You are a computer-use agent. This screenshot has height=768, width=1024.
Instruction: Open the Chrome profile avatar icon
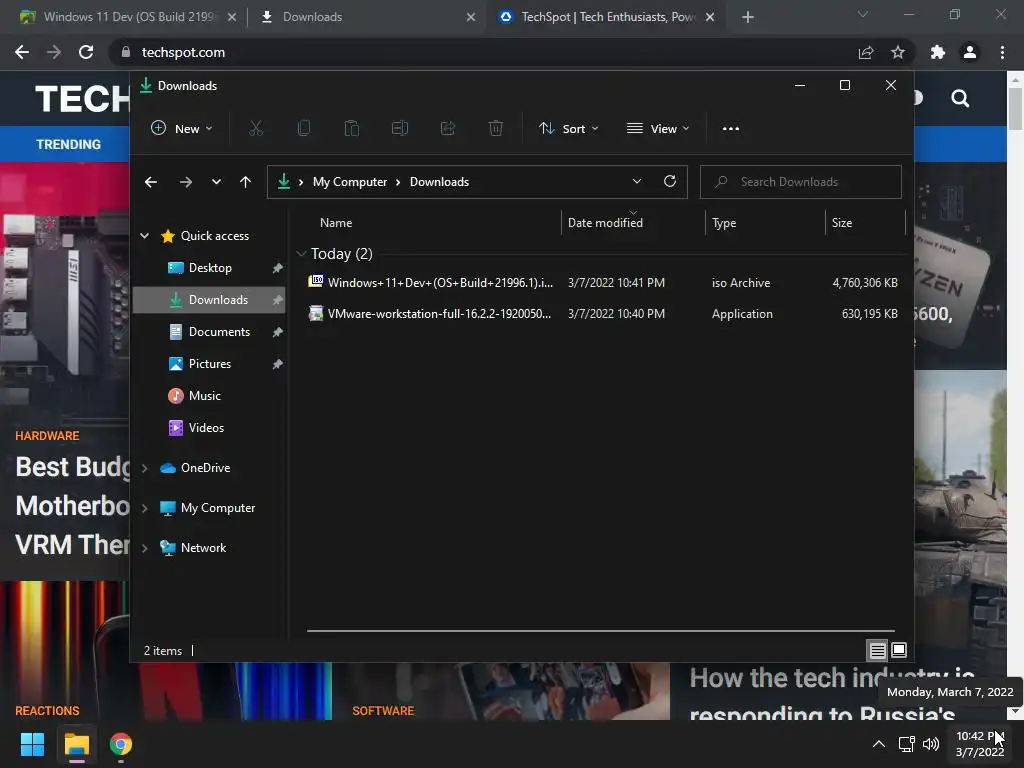[x=970, y=52]
